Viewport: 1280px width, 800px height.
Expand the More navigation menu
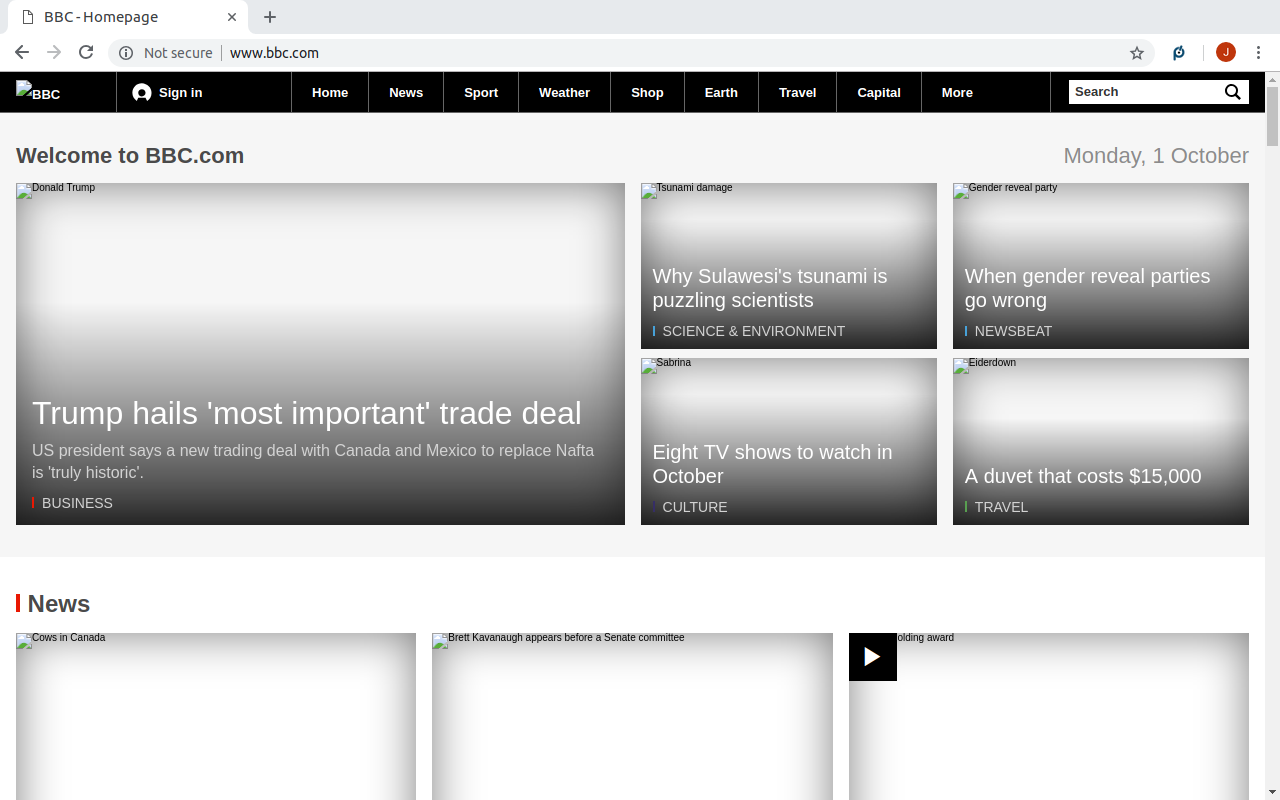[957, 92]
